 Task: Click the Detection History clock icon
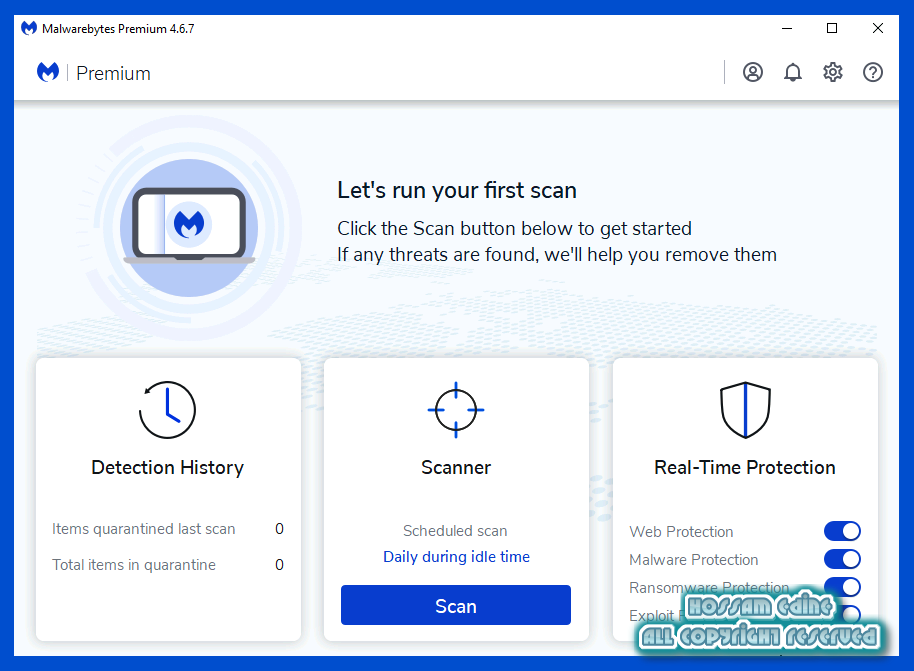167,410
